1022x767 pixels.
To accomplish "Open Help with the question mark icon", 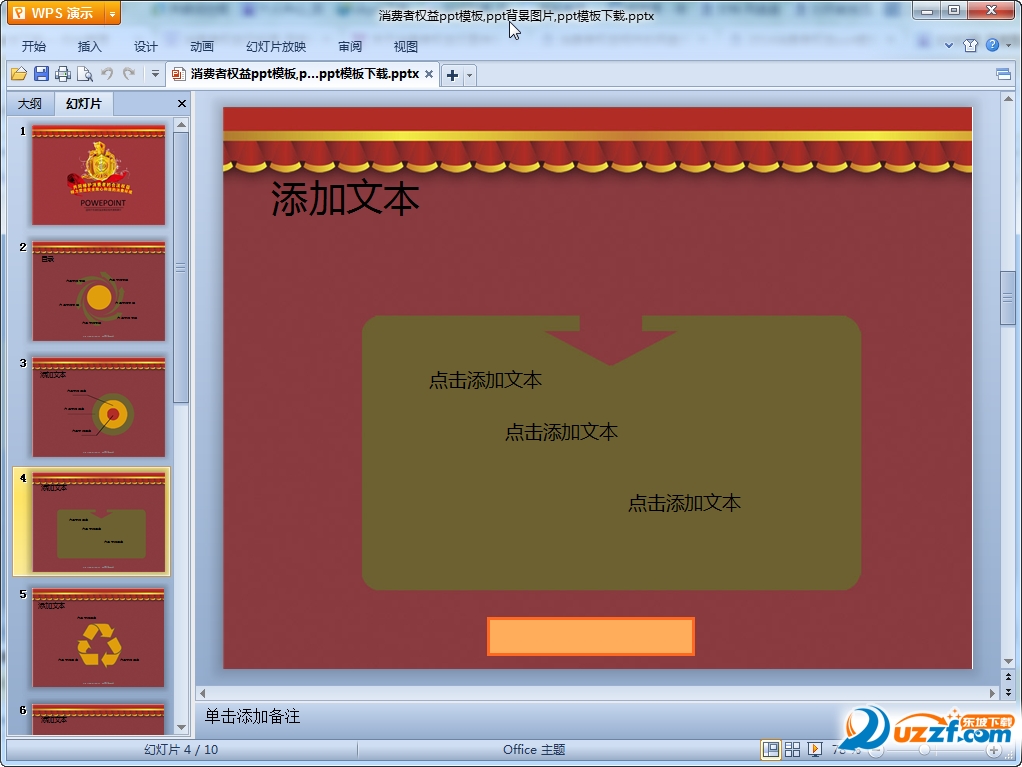I will (x=992, y=45).
